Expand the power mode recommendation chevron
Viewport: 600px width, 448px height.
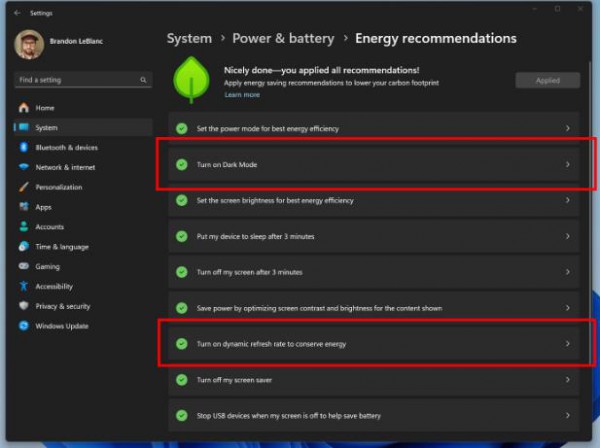(567, 128)
